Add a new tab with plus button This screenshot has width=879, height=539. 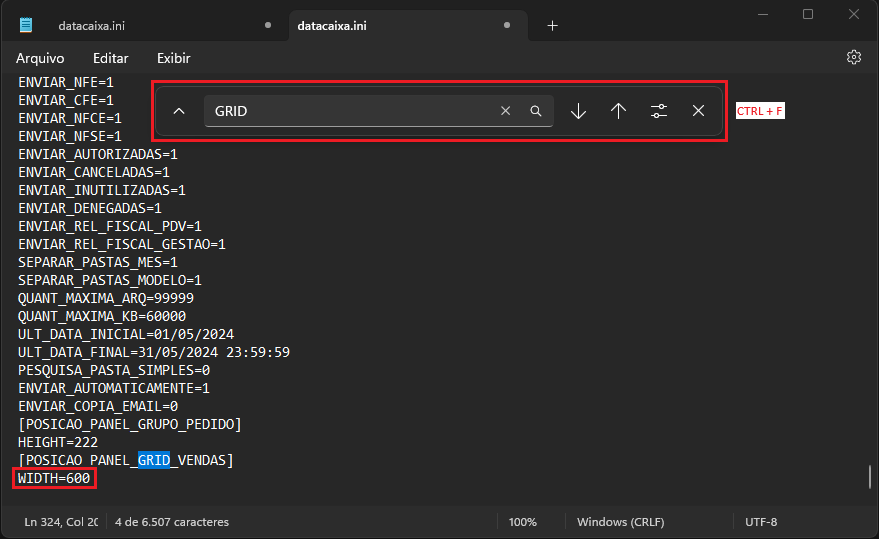click(552, 25)
